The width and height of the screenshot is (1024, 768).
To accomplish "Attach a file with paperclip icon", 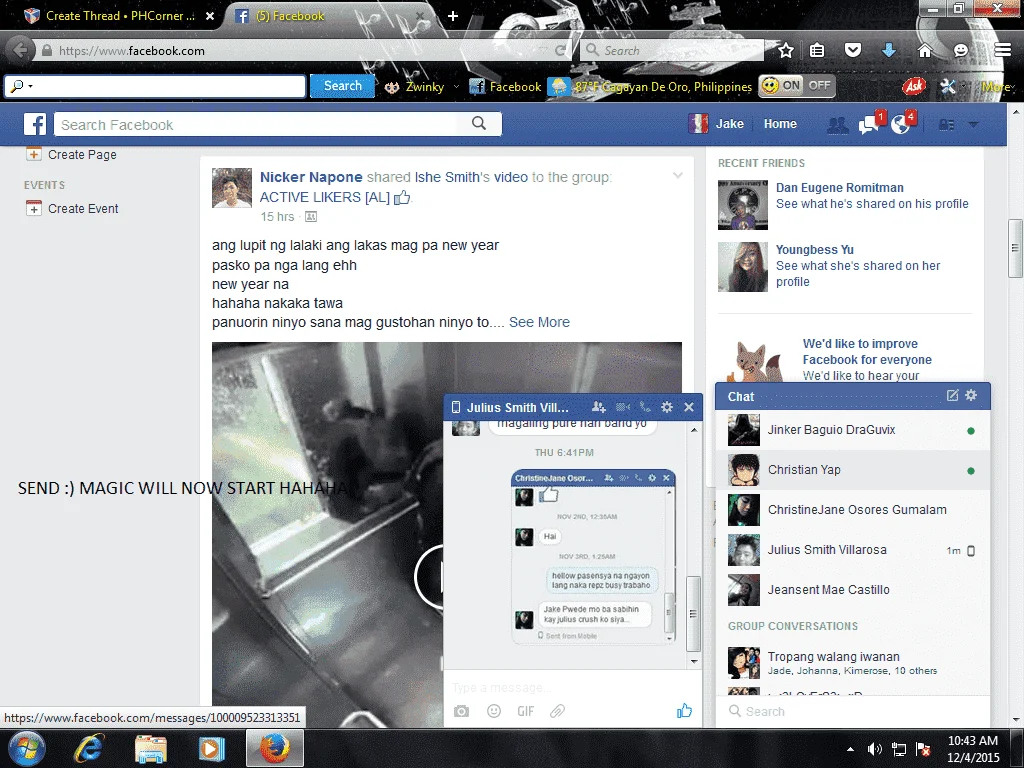I will point(557,711).
